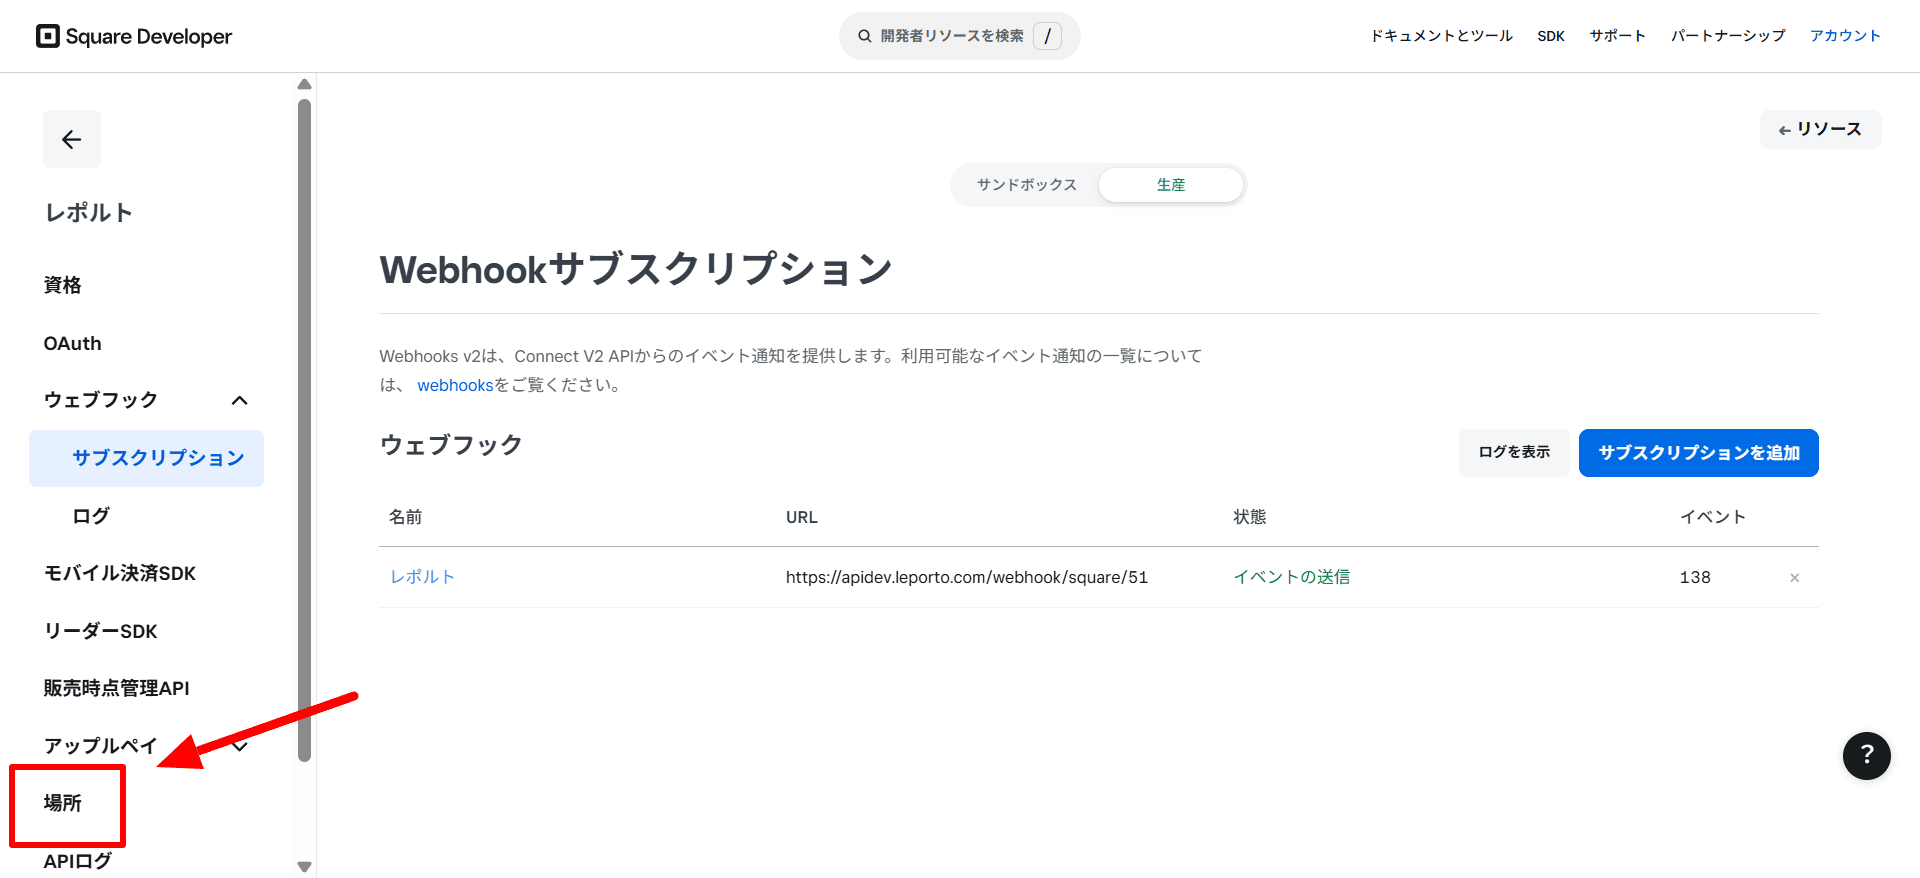
Task: Open 場所 in the sidebar
Action: click(62, 803)
